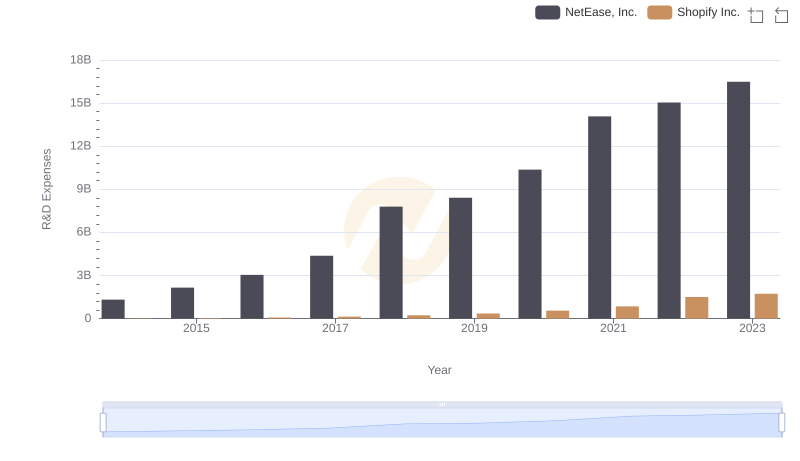Select the NetEase 2022 bar
Screen dimensions: 800x461
coord(669,210)
